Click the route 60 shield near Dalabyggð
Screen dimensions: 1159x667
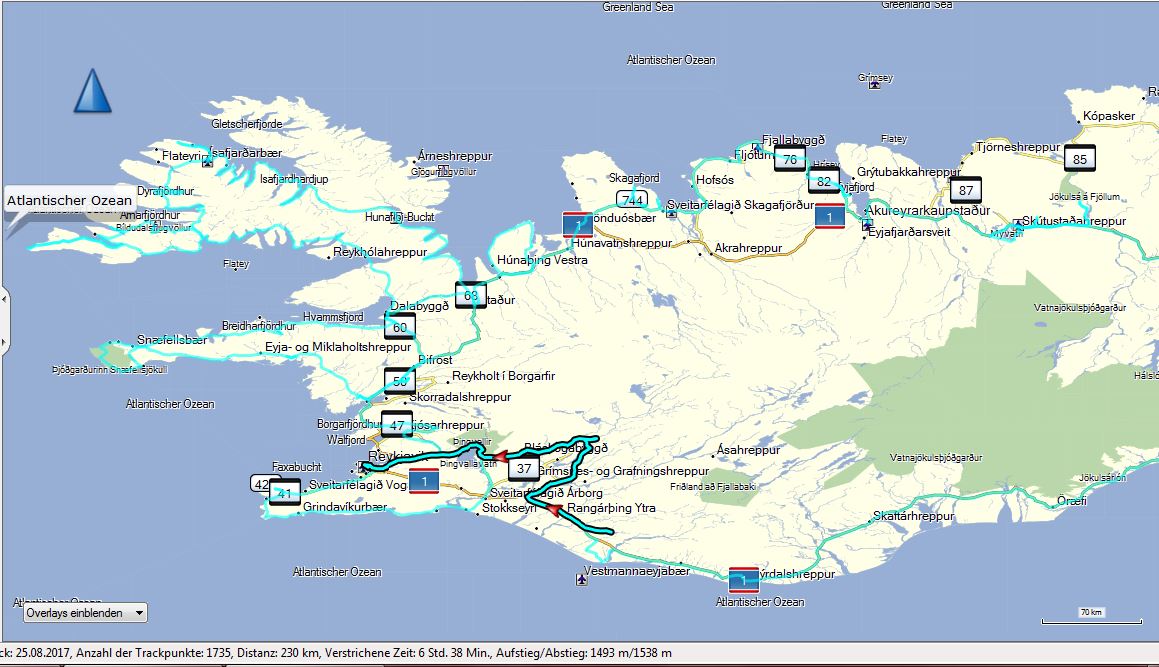(x=399, y=327)
